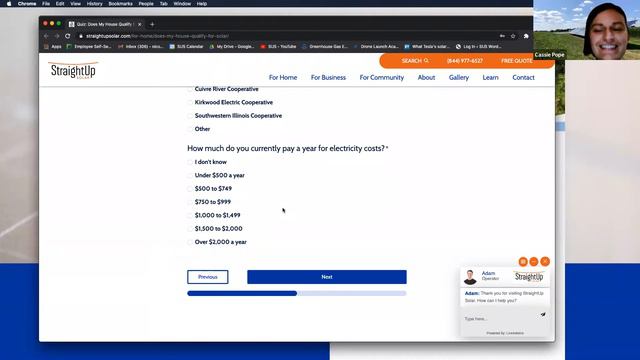
Task: Open the For Business nav menu
Action: pos(328,78)
